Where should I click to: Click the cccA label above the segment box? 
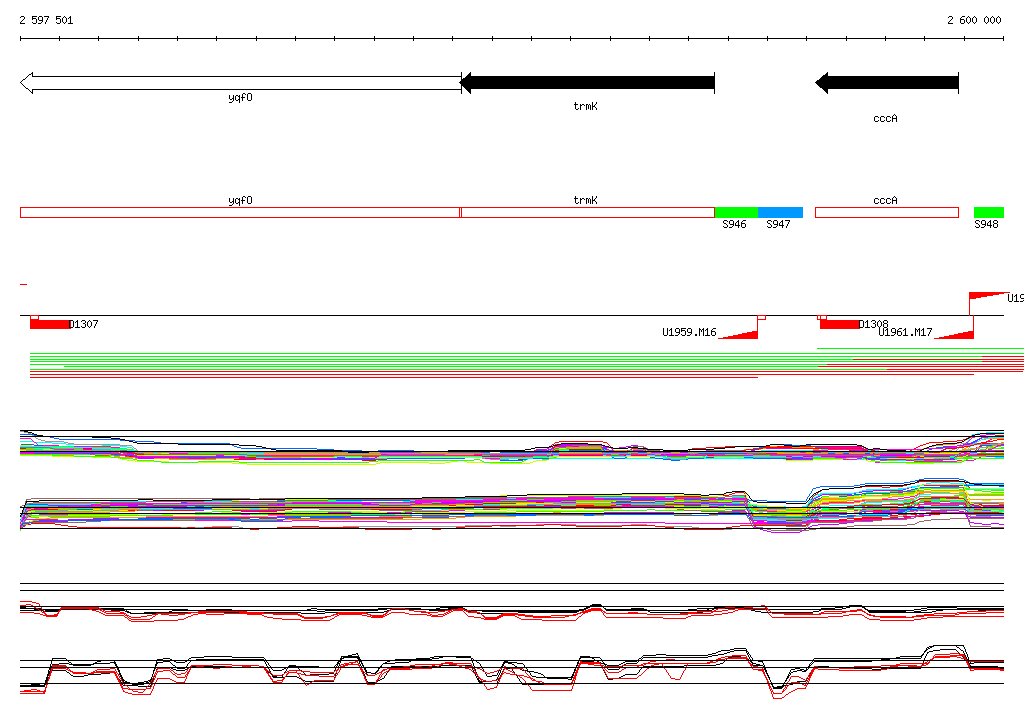(x=885, y=200)
